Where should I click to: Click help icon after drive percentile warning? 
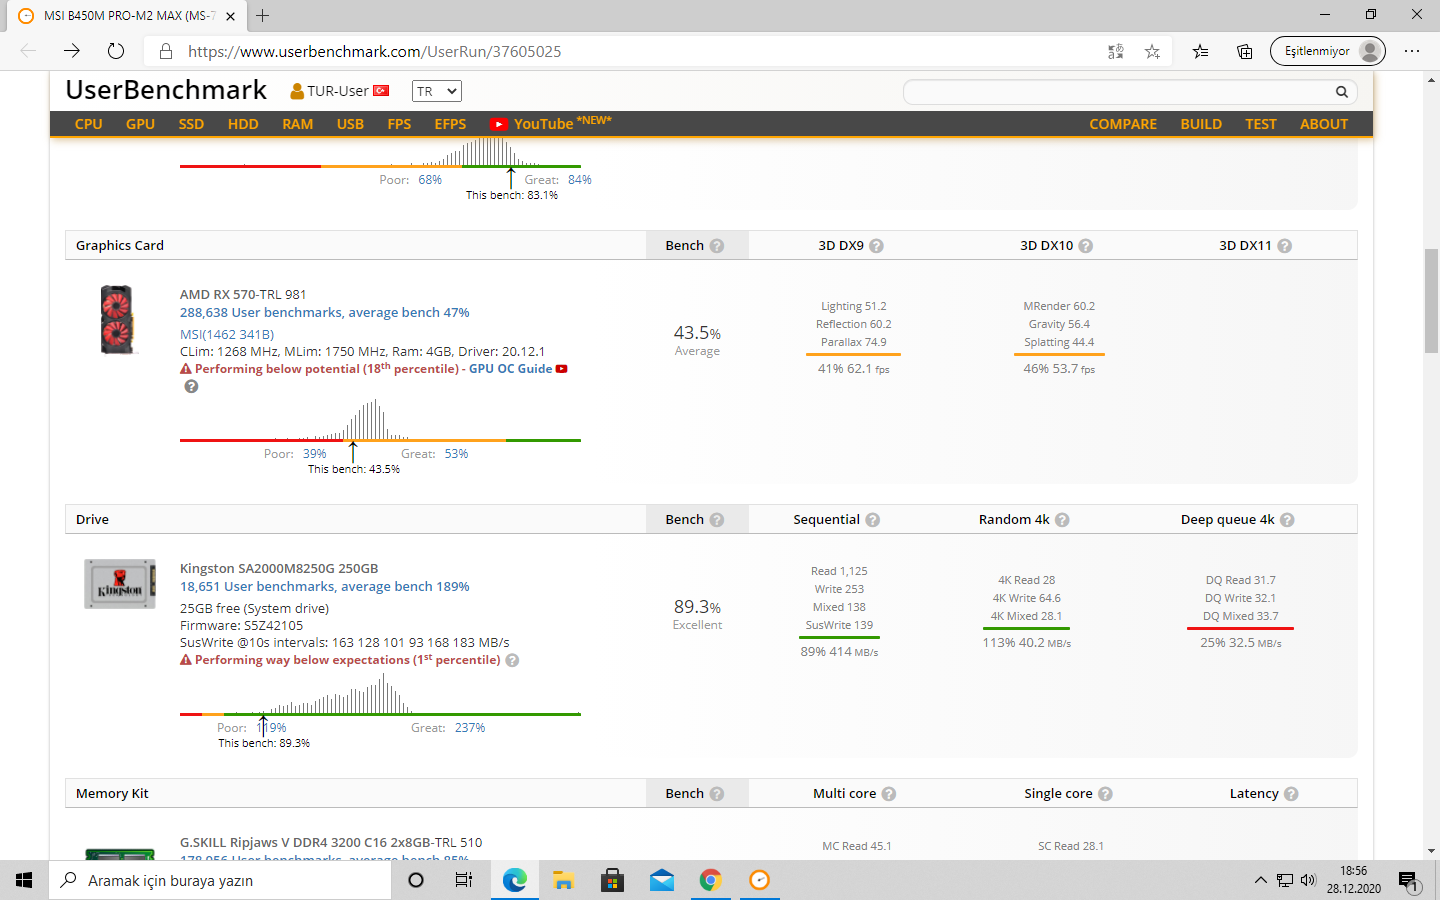click(512, 660)
